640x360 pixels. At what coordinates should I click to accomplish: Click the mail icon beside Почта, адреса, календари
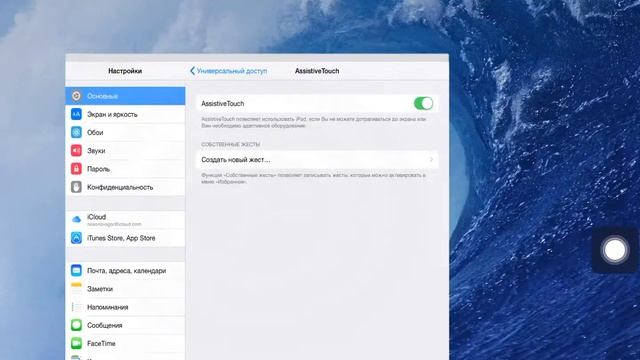76,271
